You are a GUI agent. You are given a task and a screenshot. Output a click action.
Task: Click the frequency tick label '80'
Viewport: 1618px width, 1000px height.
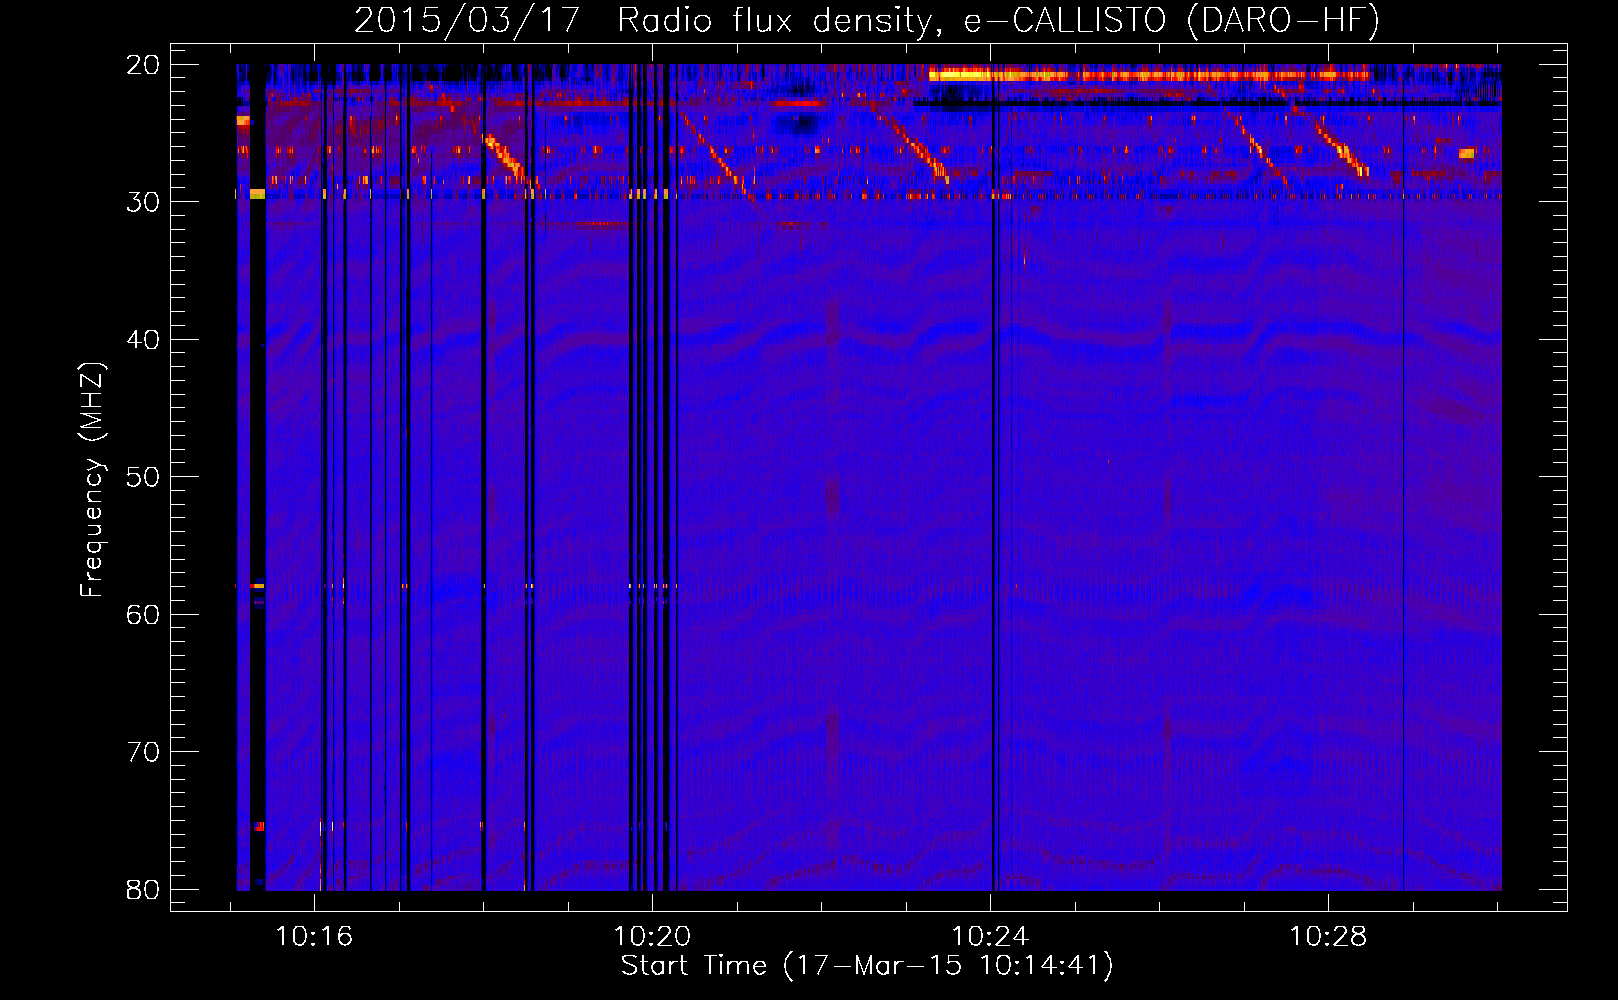pyautogui.click(x=143, y=890)
